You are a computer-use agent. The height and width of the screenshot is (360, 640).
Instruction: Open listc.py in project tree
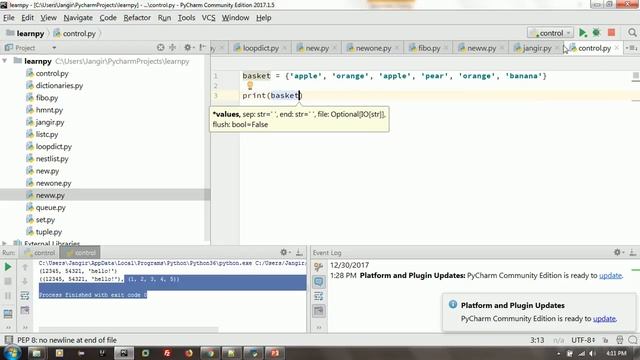[47, 134]
